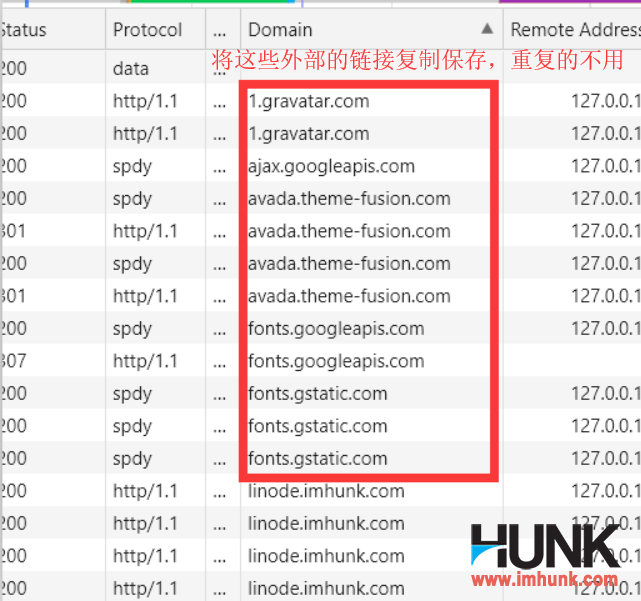Select the ajax.googleapis.com request row
This screenshot has width=641, height=601.
coord(331,166)
